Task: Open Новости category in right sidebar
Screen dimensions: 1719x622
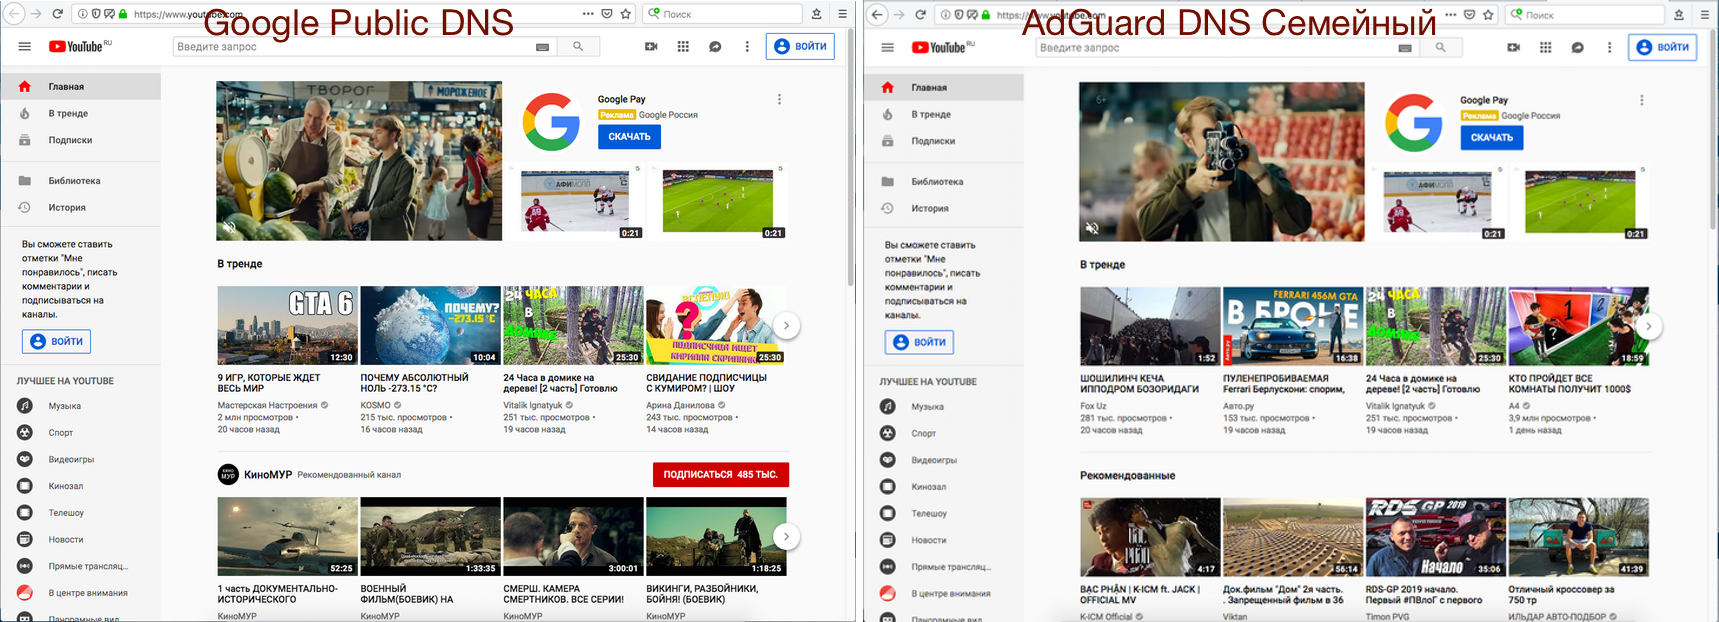Action: click(x=943, y=540)
